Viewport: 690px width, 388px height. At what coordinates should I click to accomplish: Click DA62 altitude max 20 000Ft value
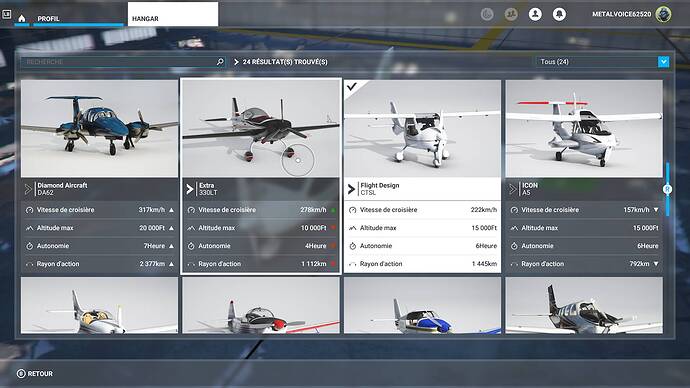tap(152, 228)
